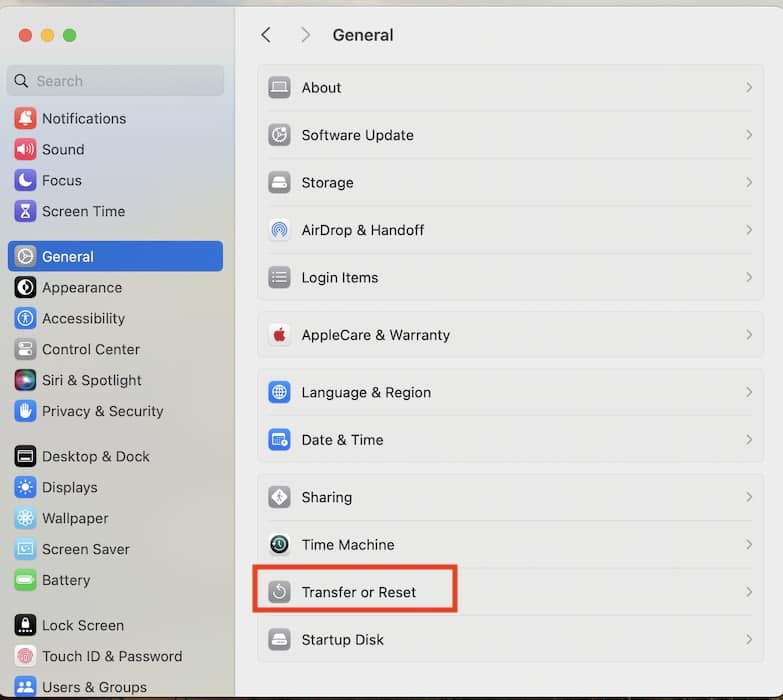Expand the Login Items row chevron

(x=748, y=277)
